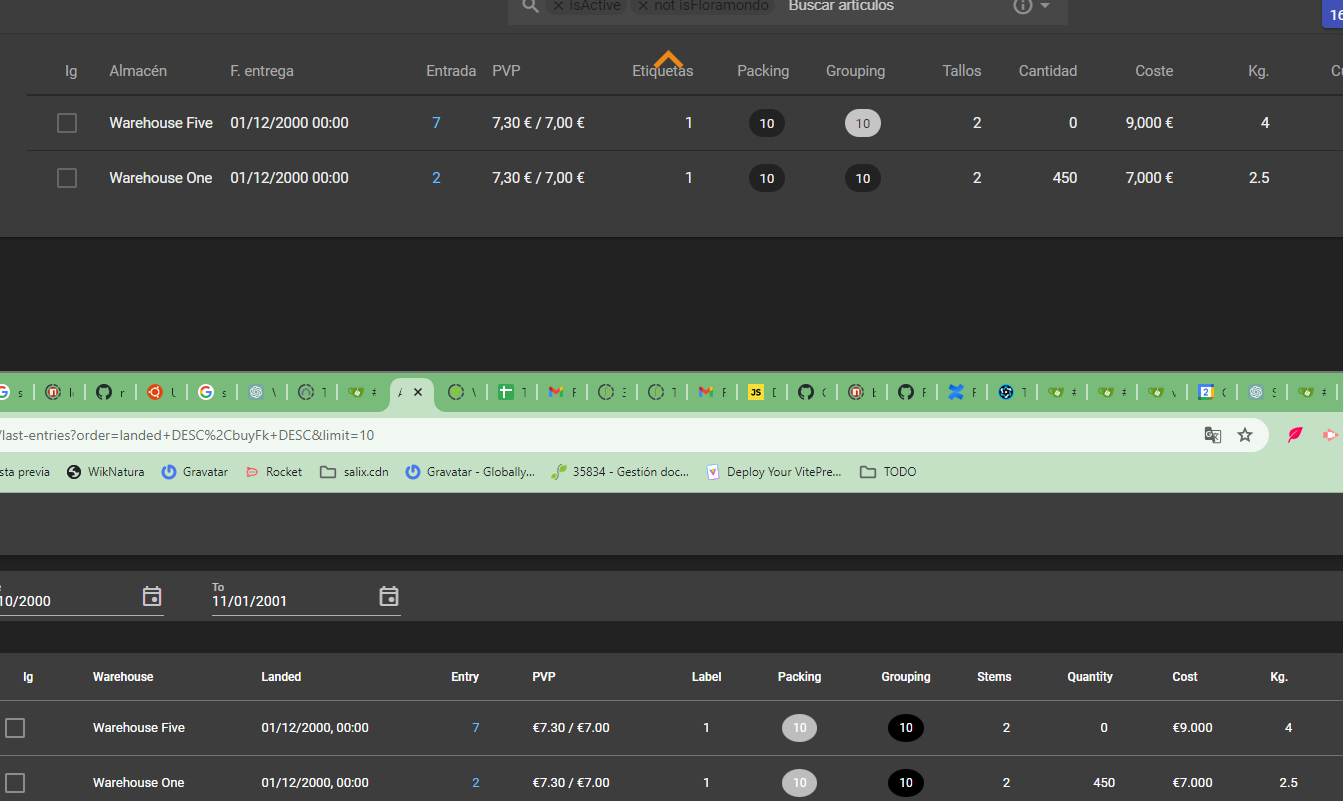Screen dimensions: 1343x801
Task: Click gray Grouping badge in Warehouse Five Spanish row
Action: click(863, 123)
